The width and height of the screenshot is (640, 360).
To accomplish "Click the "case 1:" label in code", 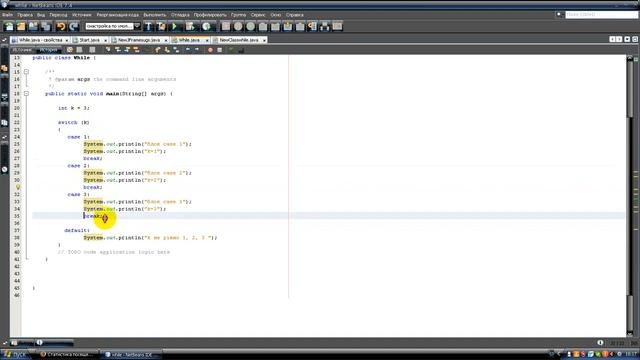I will 78,137.
